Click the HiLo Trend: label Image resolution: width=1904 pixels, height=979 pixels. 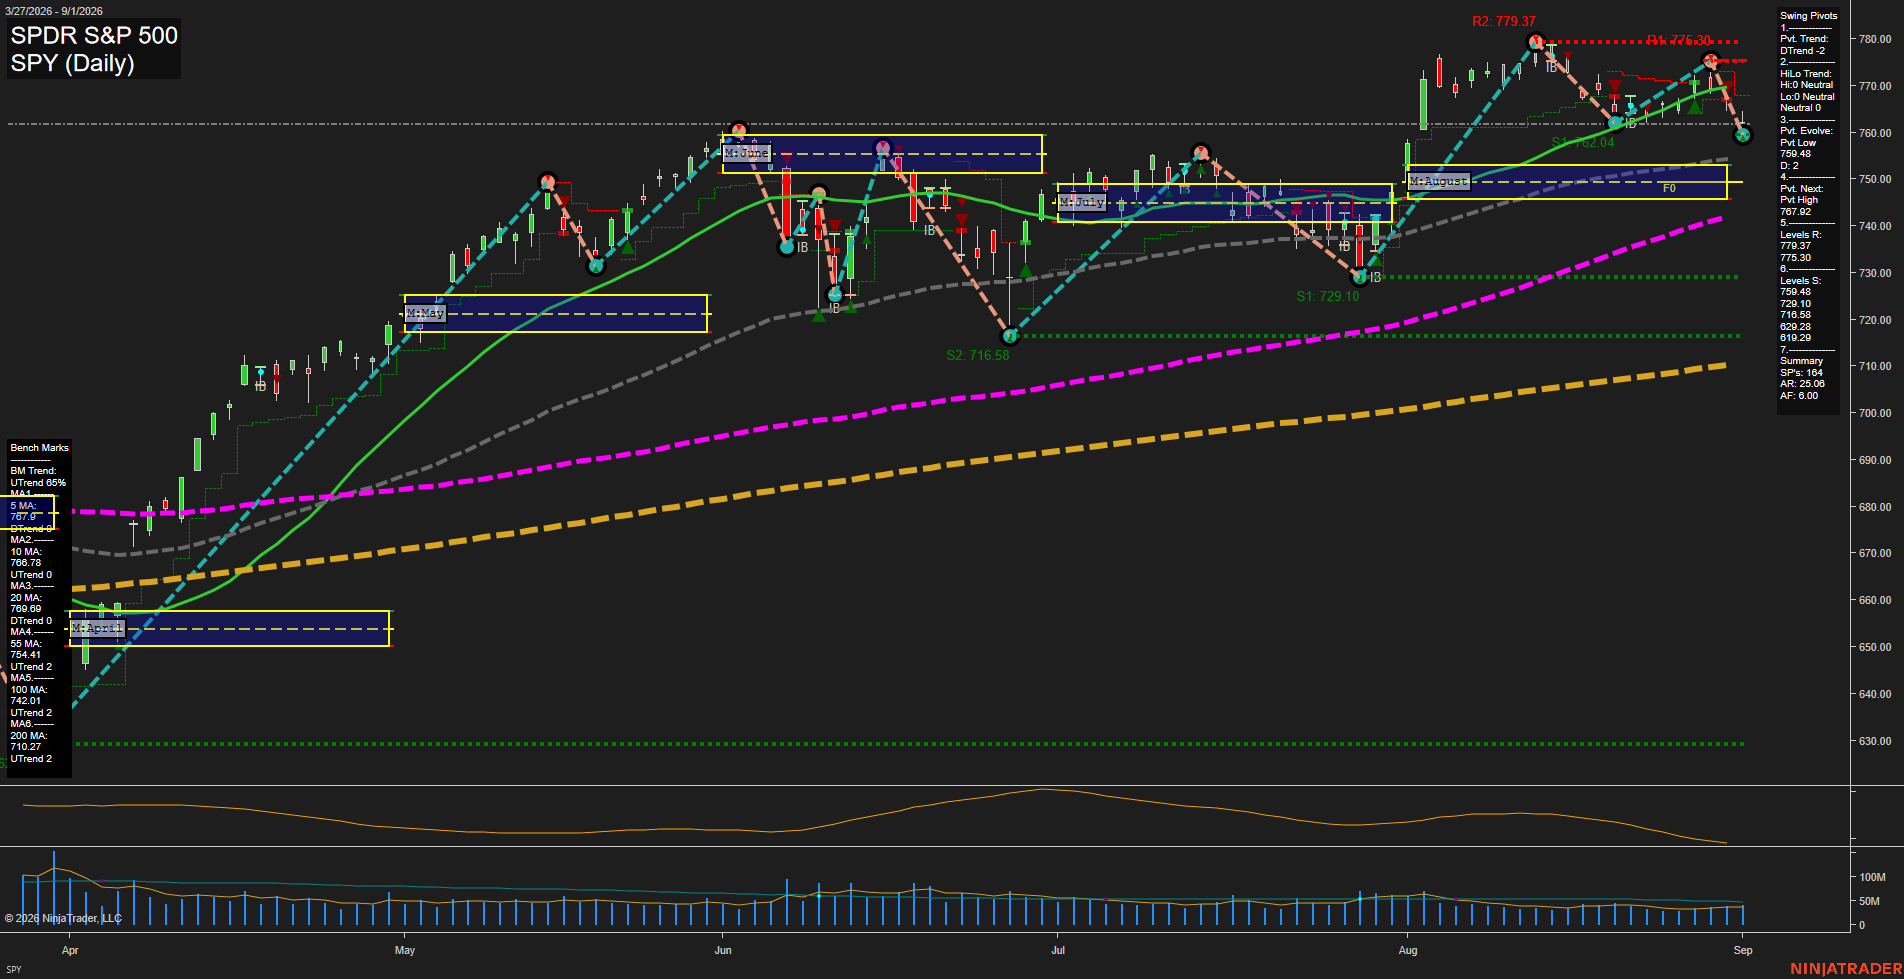[1806, 74]
